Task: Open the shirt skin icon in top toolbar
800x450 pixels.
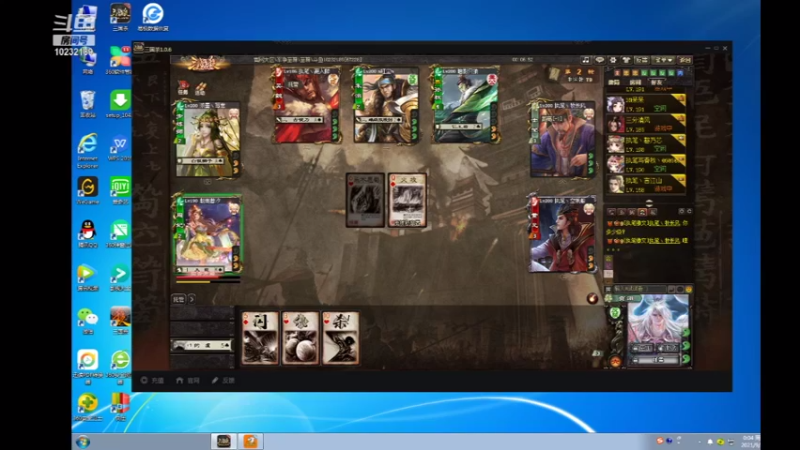Action: tap(627, 60)
